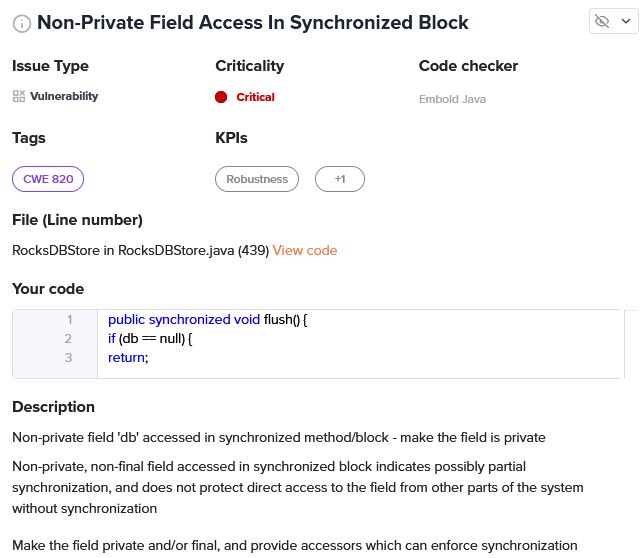Click the info icon beside the issue title

pos(21,23)
